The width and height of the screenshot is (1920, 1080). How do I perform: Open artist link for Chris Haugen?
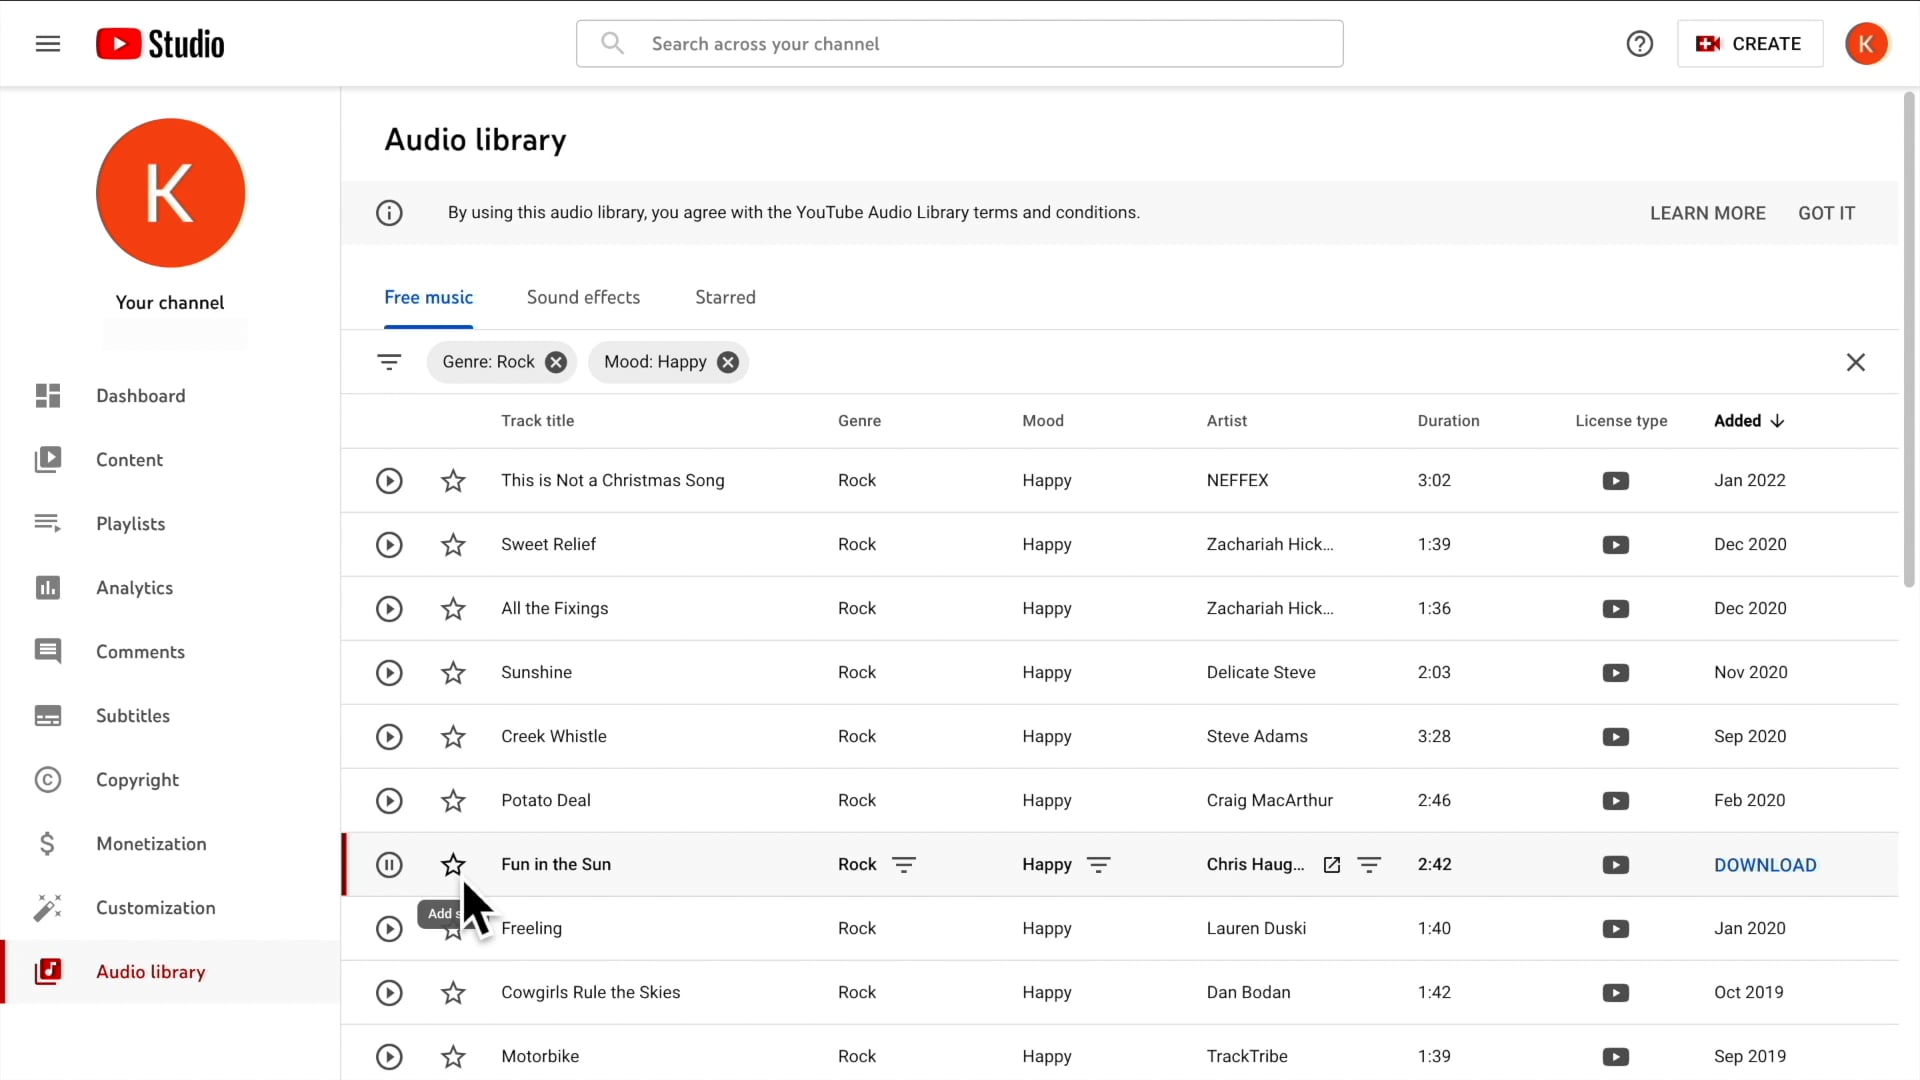(1331, 865)
